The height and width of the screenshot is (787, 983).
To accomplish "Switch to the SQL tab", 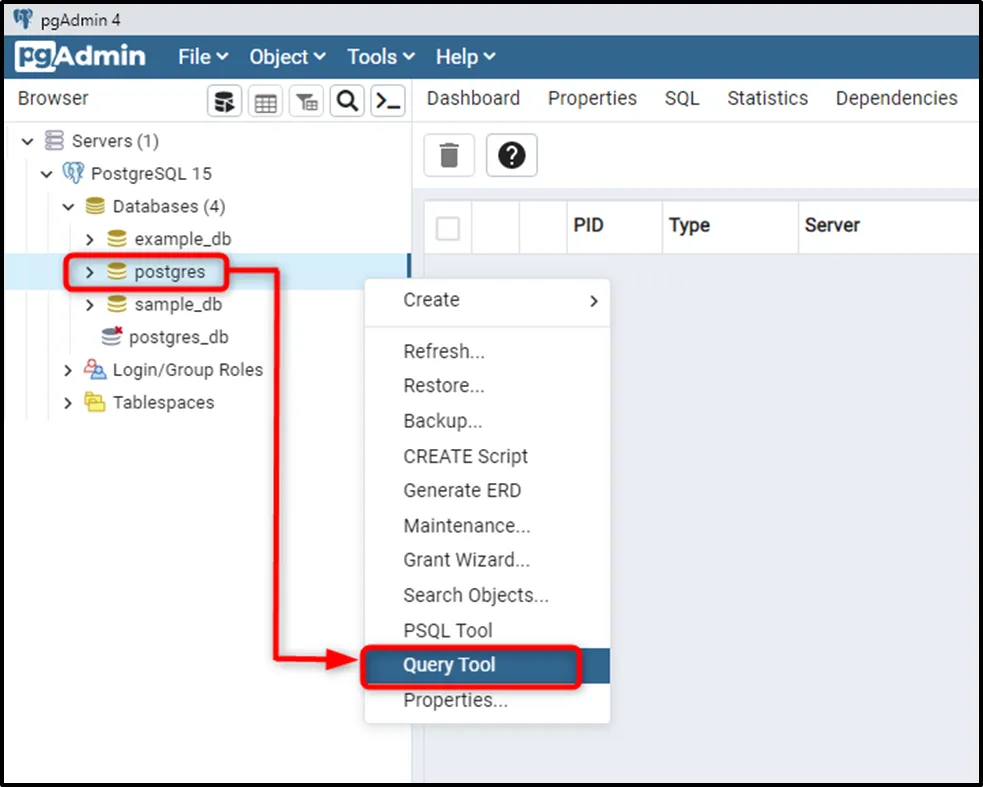I will click(682, 98).
